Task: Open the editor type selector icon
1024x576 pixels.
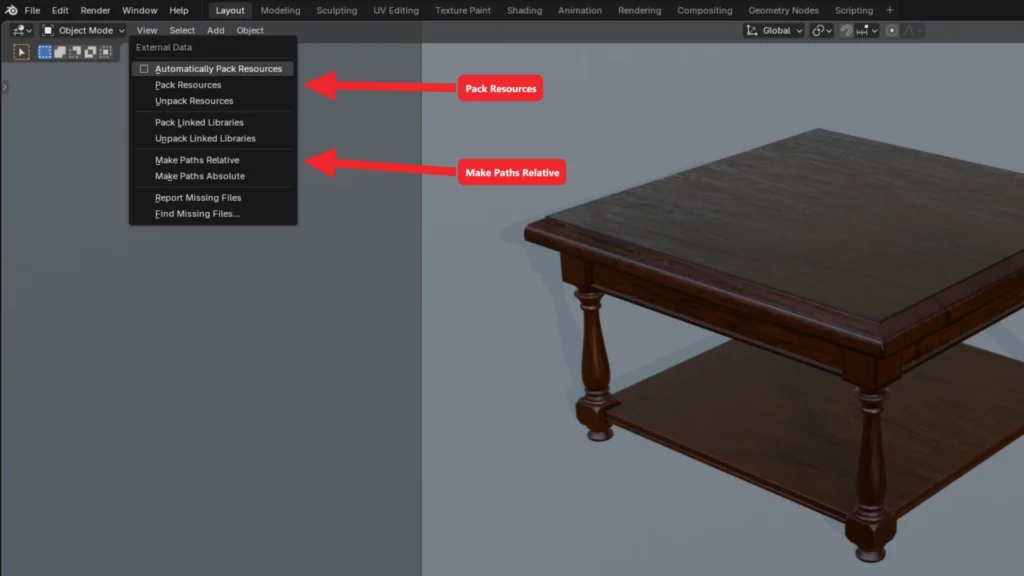Action: (x=22, y=31)
